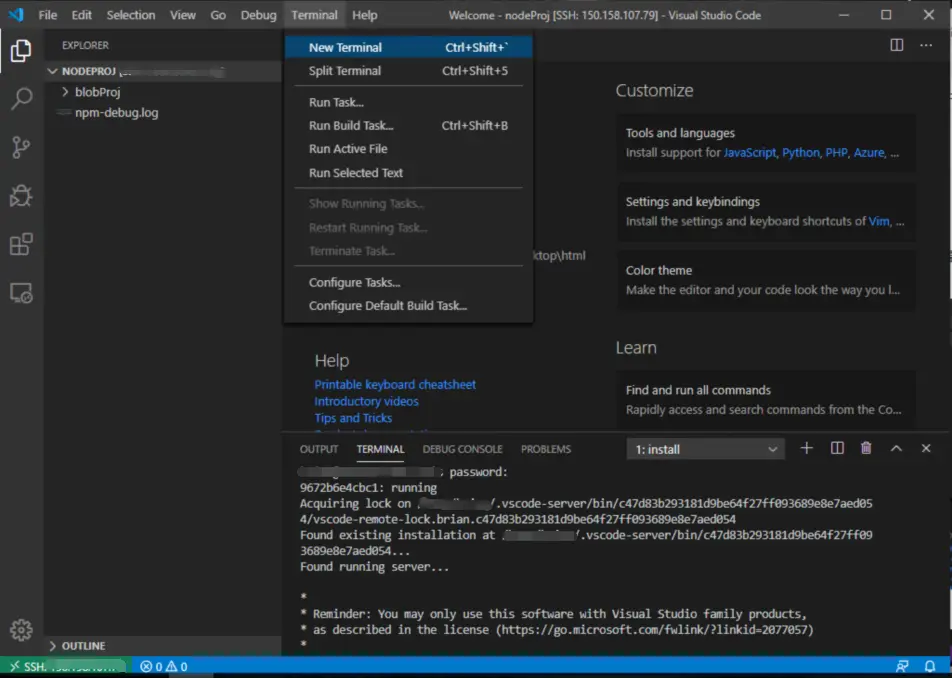Open Printable keyboard cheatsheet link
The width and height of the screenshot is (952, 678).
395,385
